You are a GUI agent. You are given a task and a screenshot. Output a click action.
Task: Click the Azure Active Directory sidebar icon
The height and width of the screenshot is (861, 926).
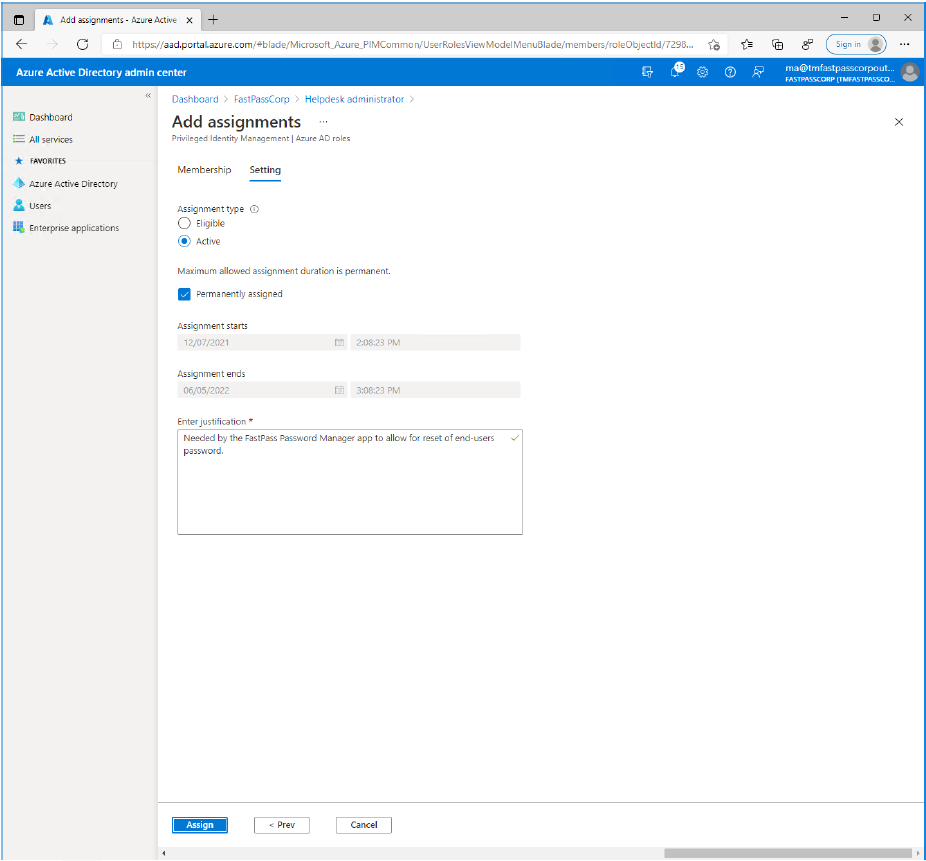pos(19,184)
